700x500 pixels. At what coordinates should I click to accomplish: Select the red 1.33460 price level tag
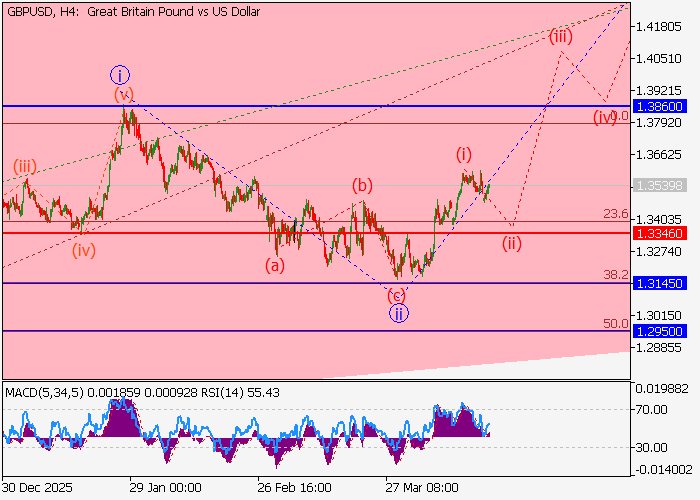tap(658, 233)
